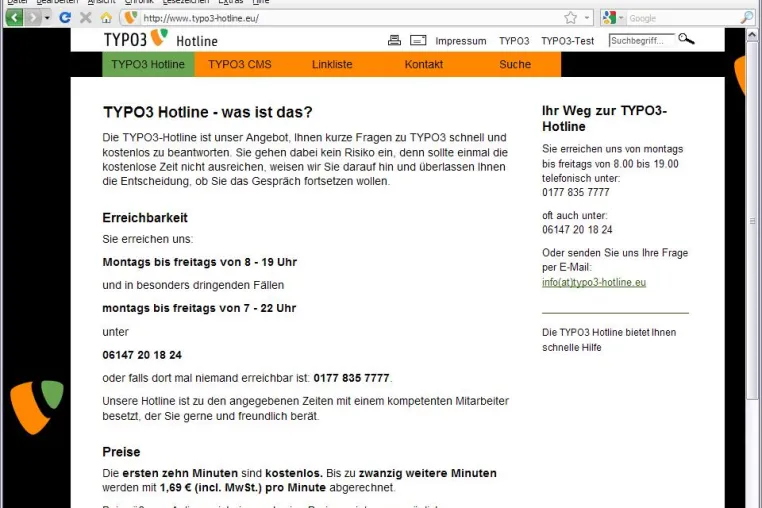This screenshot has height=508, width=762.
Task: Click the info(at)typo3-hotline.eu email link
Action: (x=594, y=282)
